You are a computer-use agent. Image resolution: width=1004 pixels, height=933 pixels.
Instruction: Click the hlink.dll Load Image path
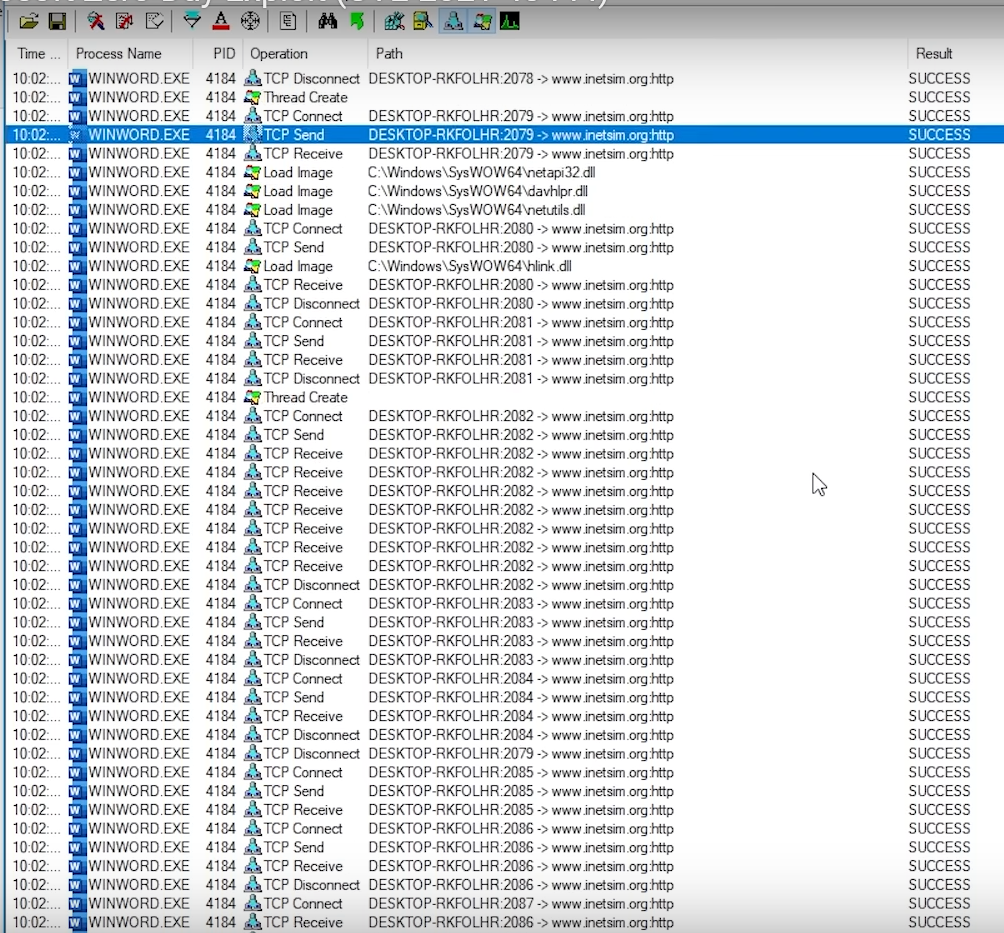coord(470,266)
